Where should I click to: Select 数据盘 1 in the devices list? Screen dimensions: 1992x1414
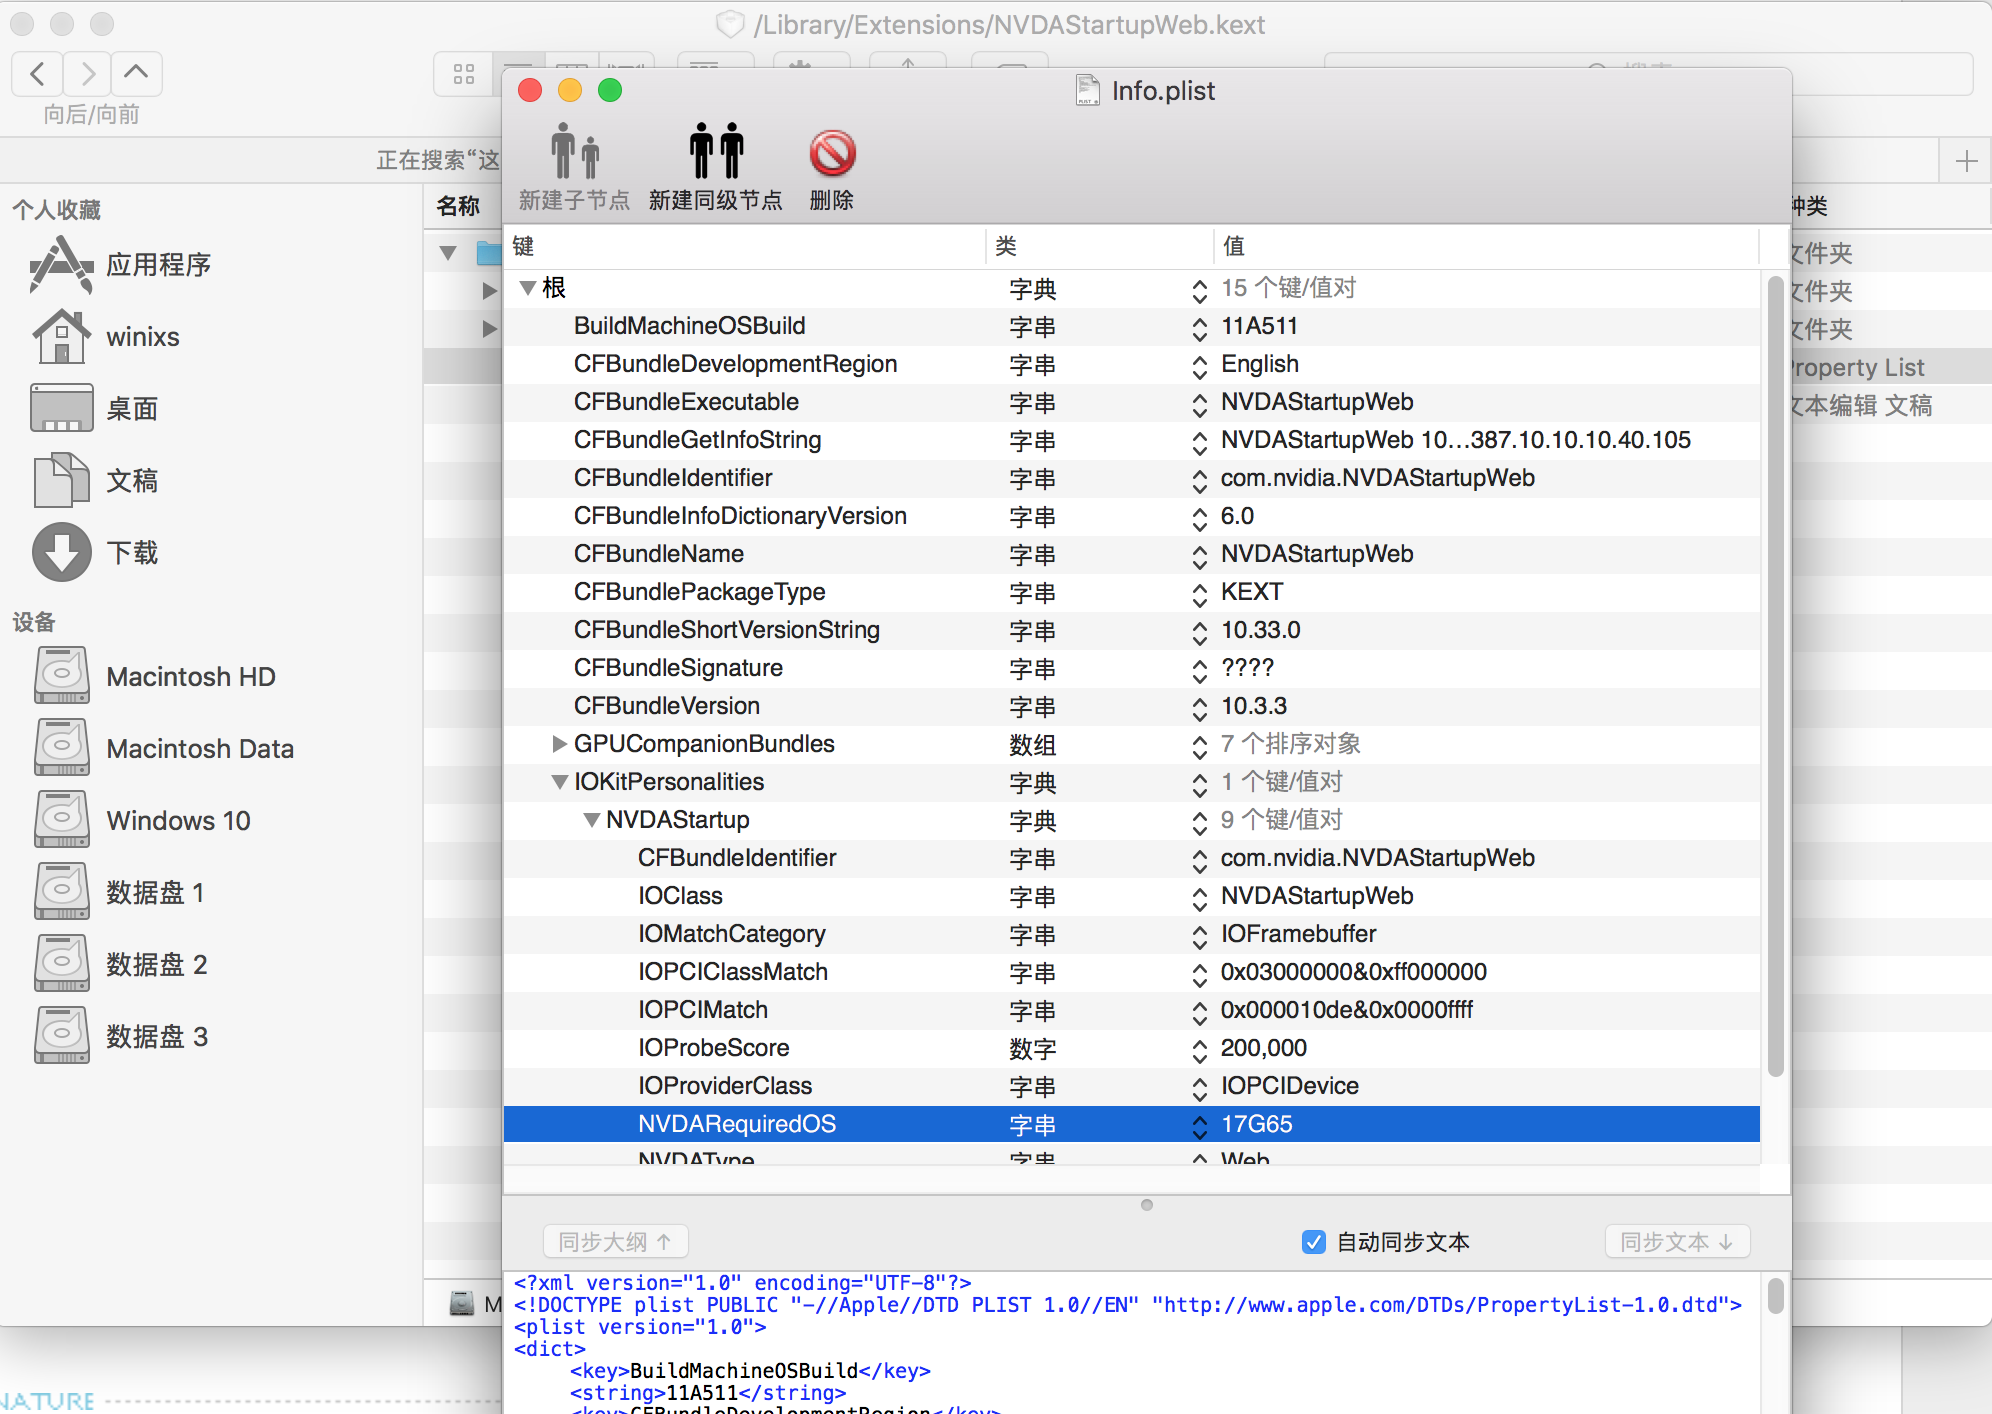[155, 892]
